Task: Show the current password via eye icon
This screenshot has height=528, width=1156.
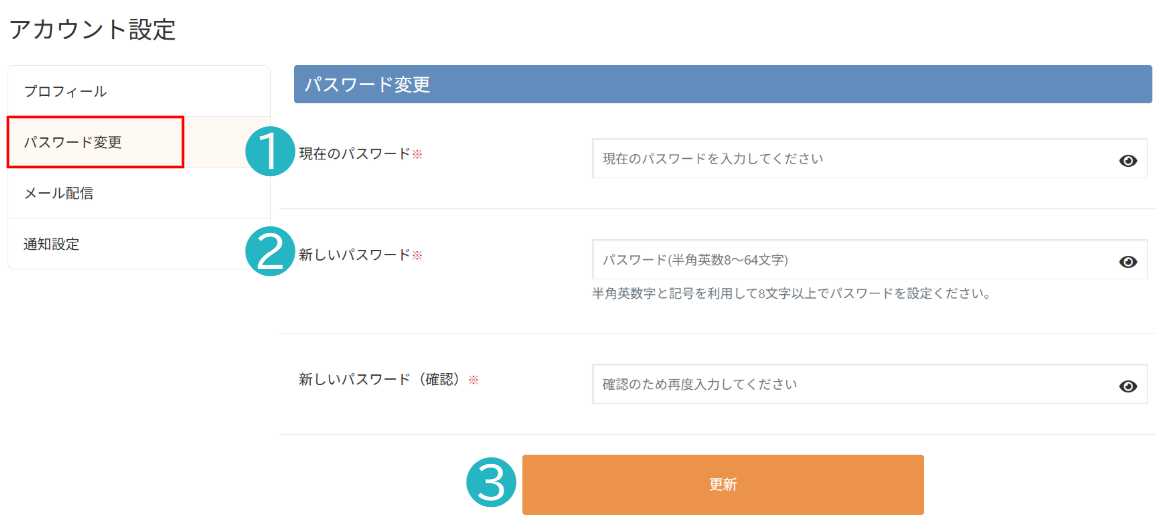Action: (x=1128, y=161)
